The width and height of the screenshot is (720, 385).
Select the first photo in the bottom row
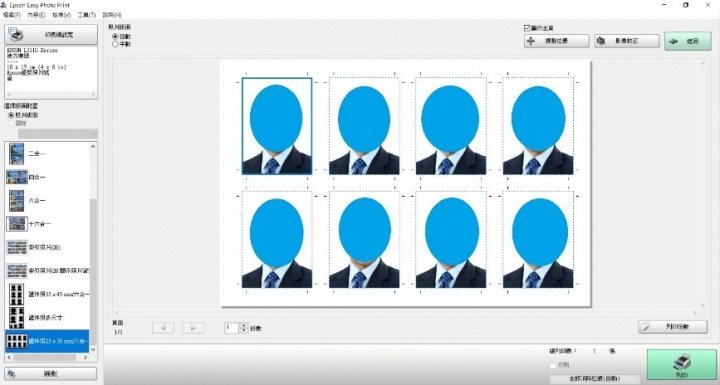point(277,240)
